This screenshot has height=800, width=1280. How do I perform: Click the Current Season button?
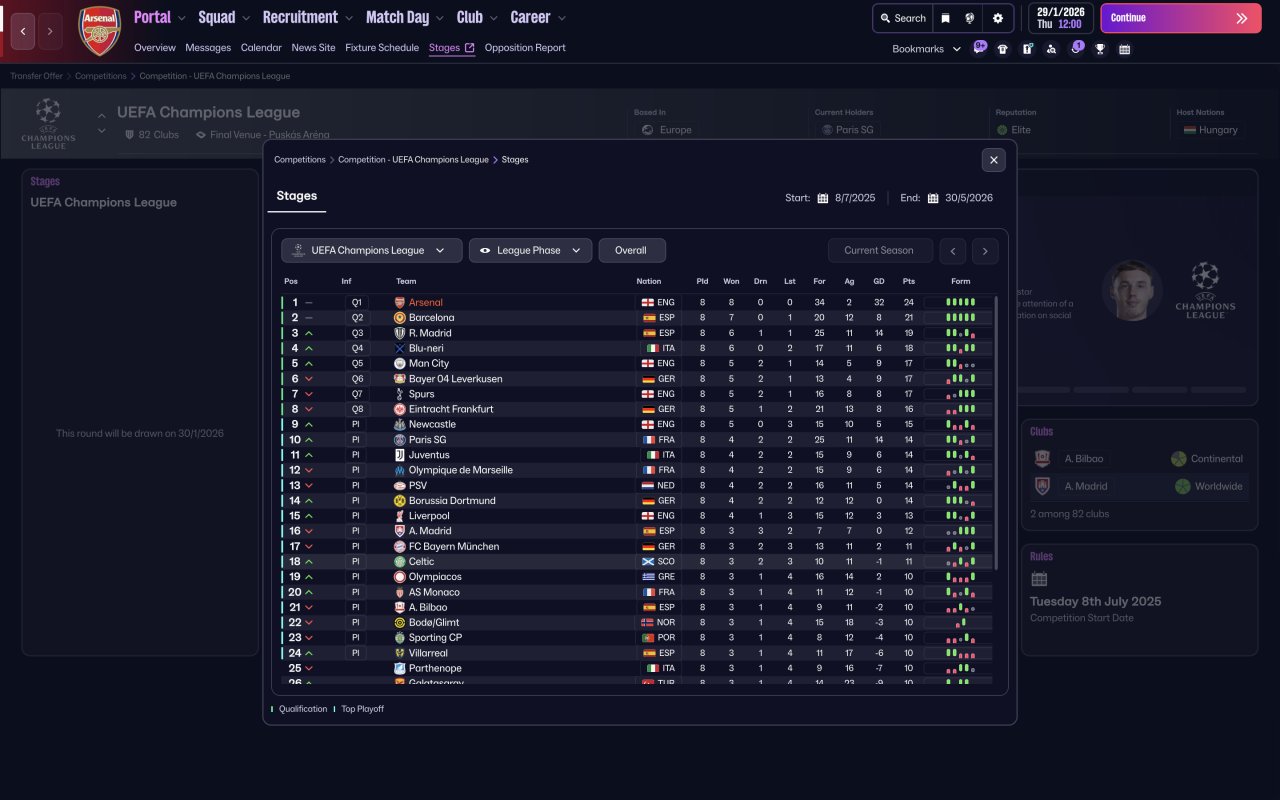[x=880, y=251]
